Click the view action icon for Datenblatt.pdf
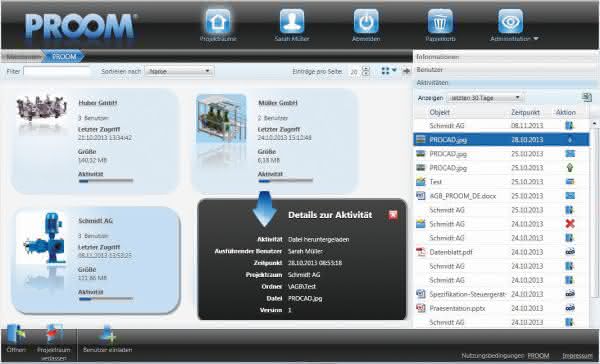Viewport: 600px width, 364px height. 570,252
